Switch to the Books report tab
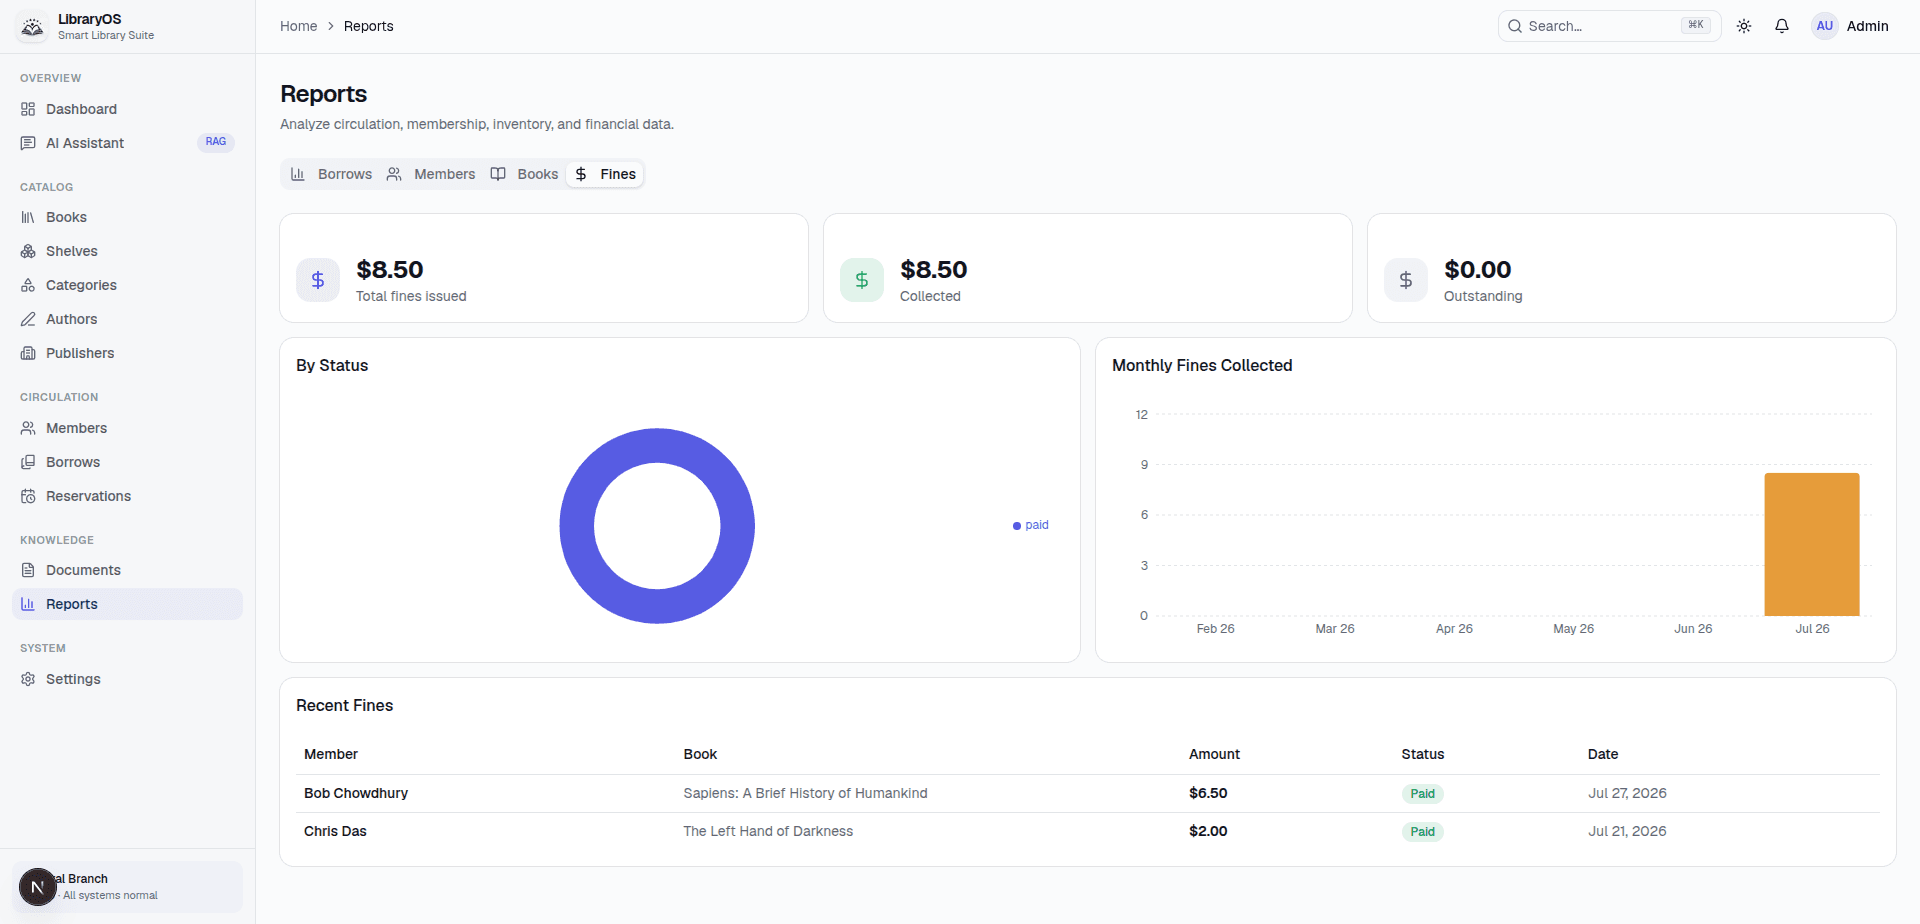Image resolution: width=1920 pixels, height=924 pixels. [524, 174]
